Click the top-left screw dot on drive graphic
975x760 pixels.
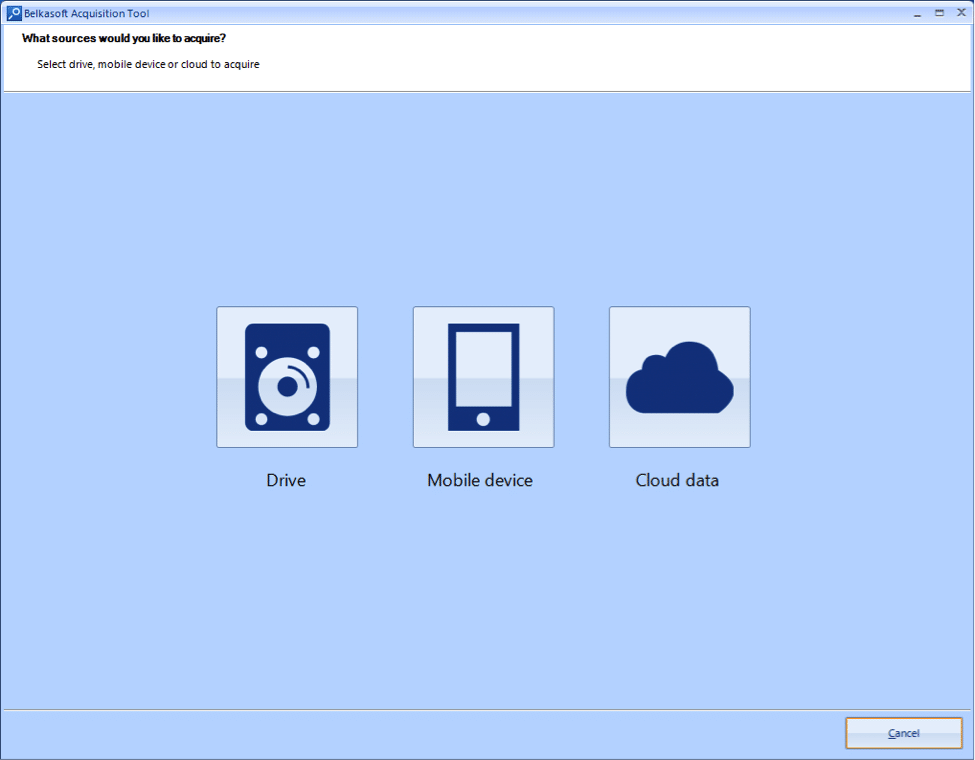[262, 353]
